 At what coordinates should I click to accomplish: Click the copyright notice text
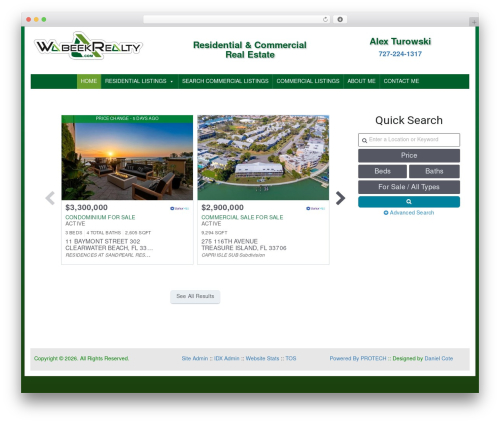click(x=81, y=359)
